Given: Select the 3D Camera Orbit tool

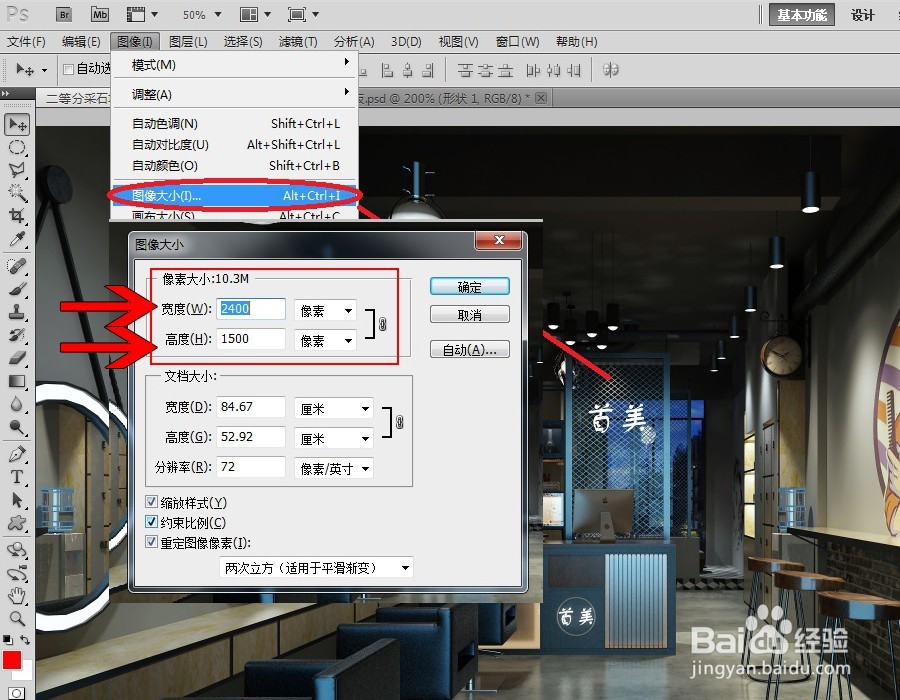Looking at the screenshot, I should 17,573.
